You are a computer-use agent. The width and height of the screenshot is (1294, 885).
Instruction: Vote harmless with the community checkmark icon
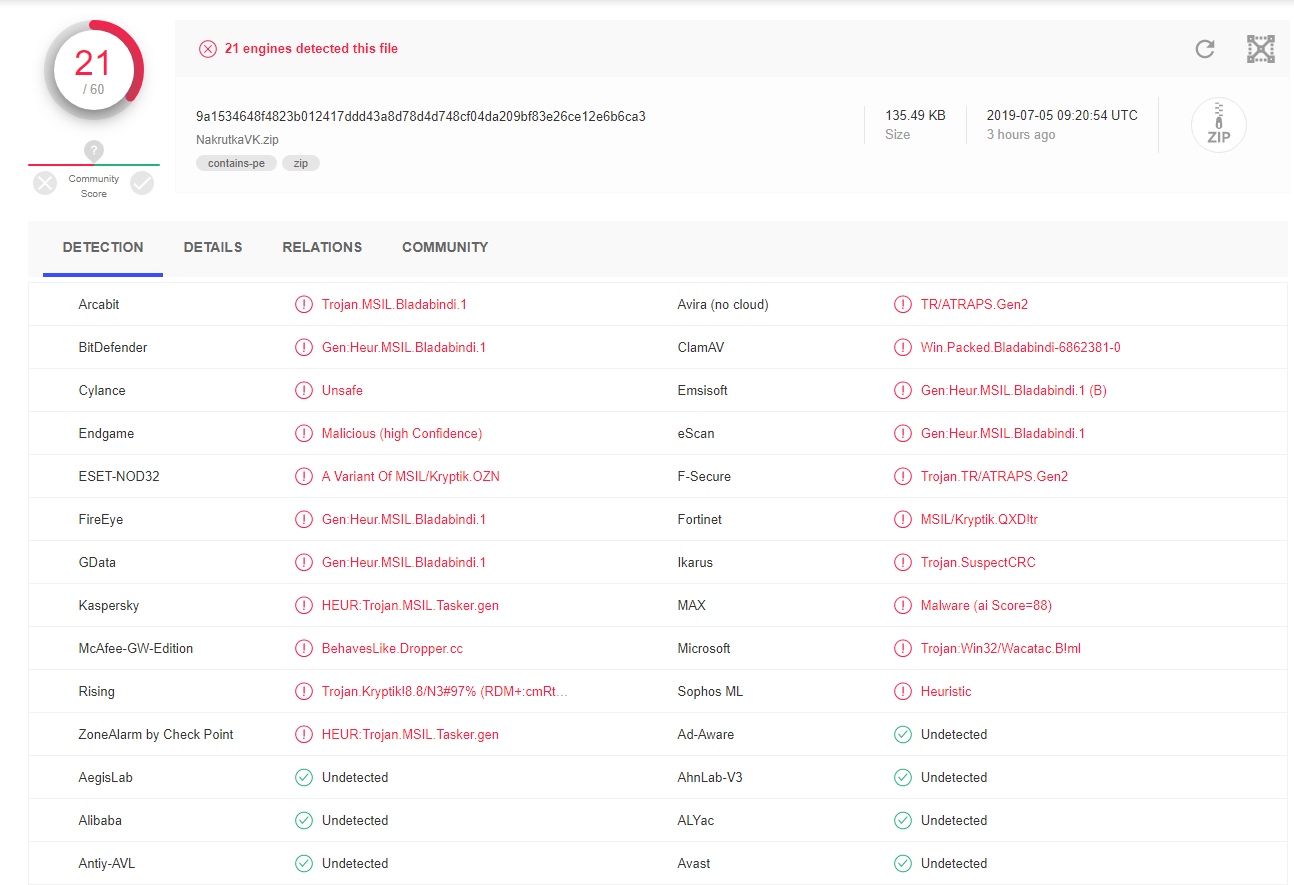pyautogui.click(x=142, y=183)
